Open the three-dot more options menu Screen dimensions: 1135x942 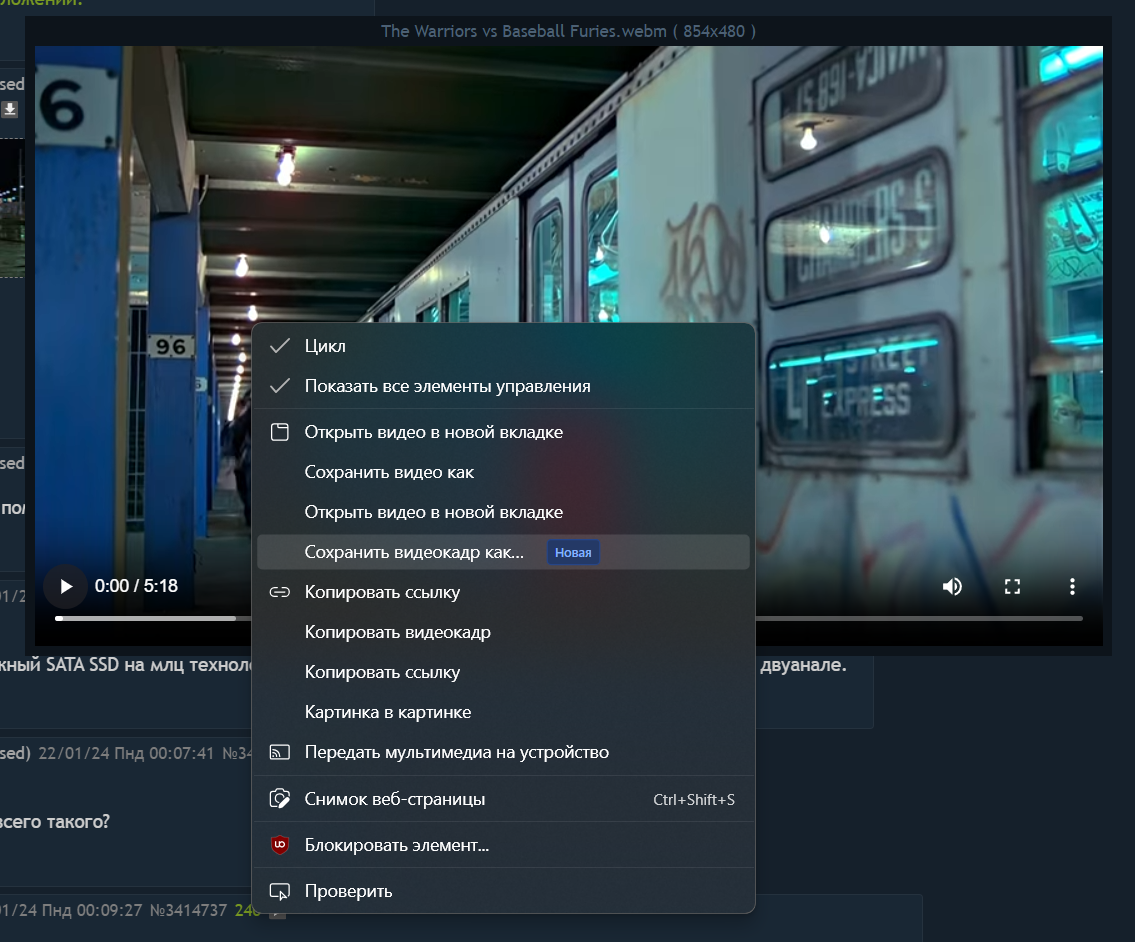click(x=1072, y=586)
